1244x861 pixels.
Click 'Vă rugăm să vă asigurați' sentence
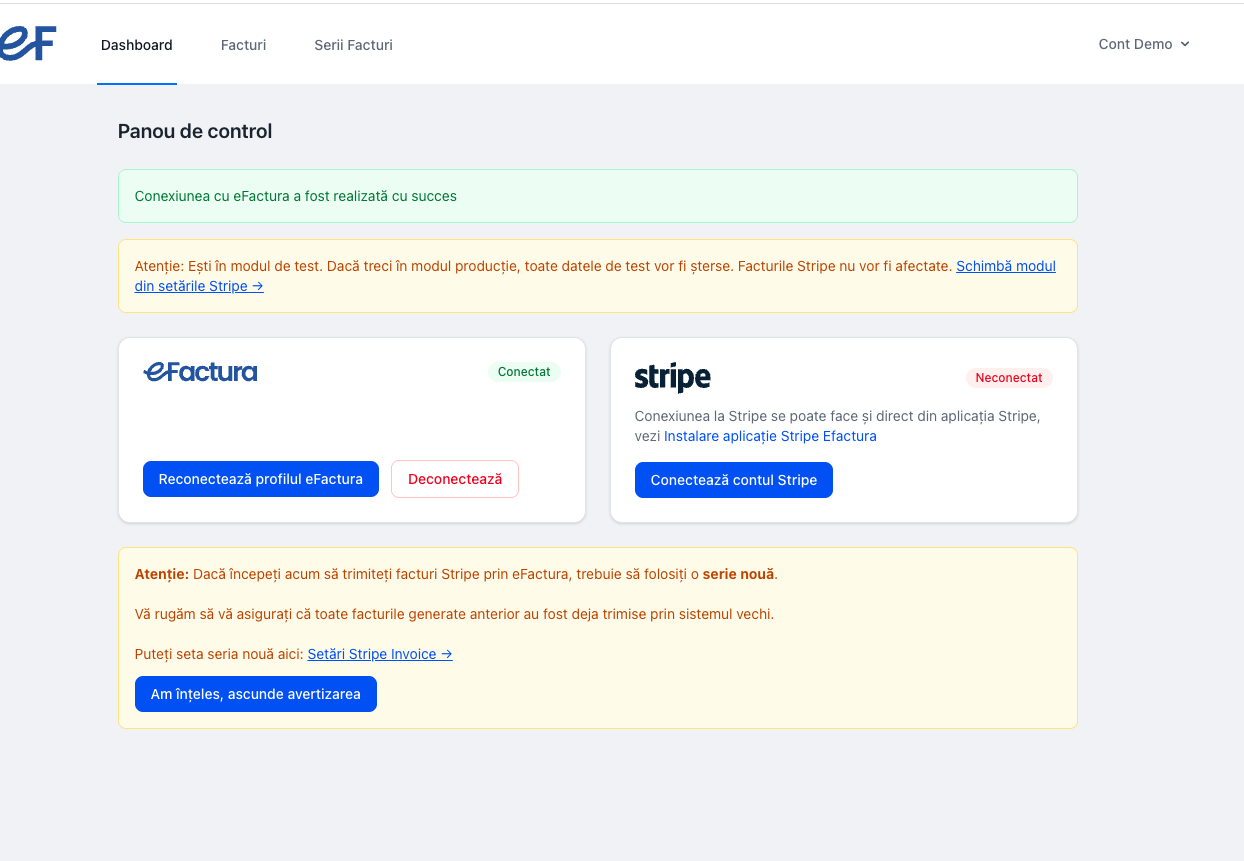point(454,614)
